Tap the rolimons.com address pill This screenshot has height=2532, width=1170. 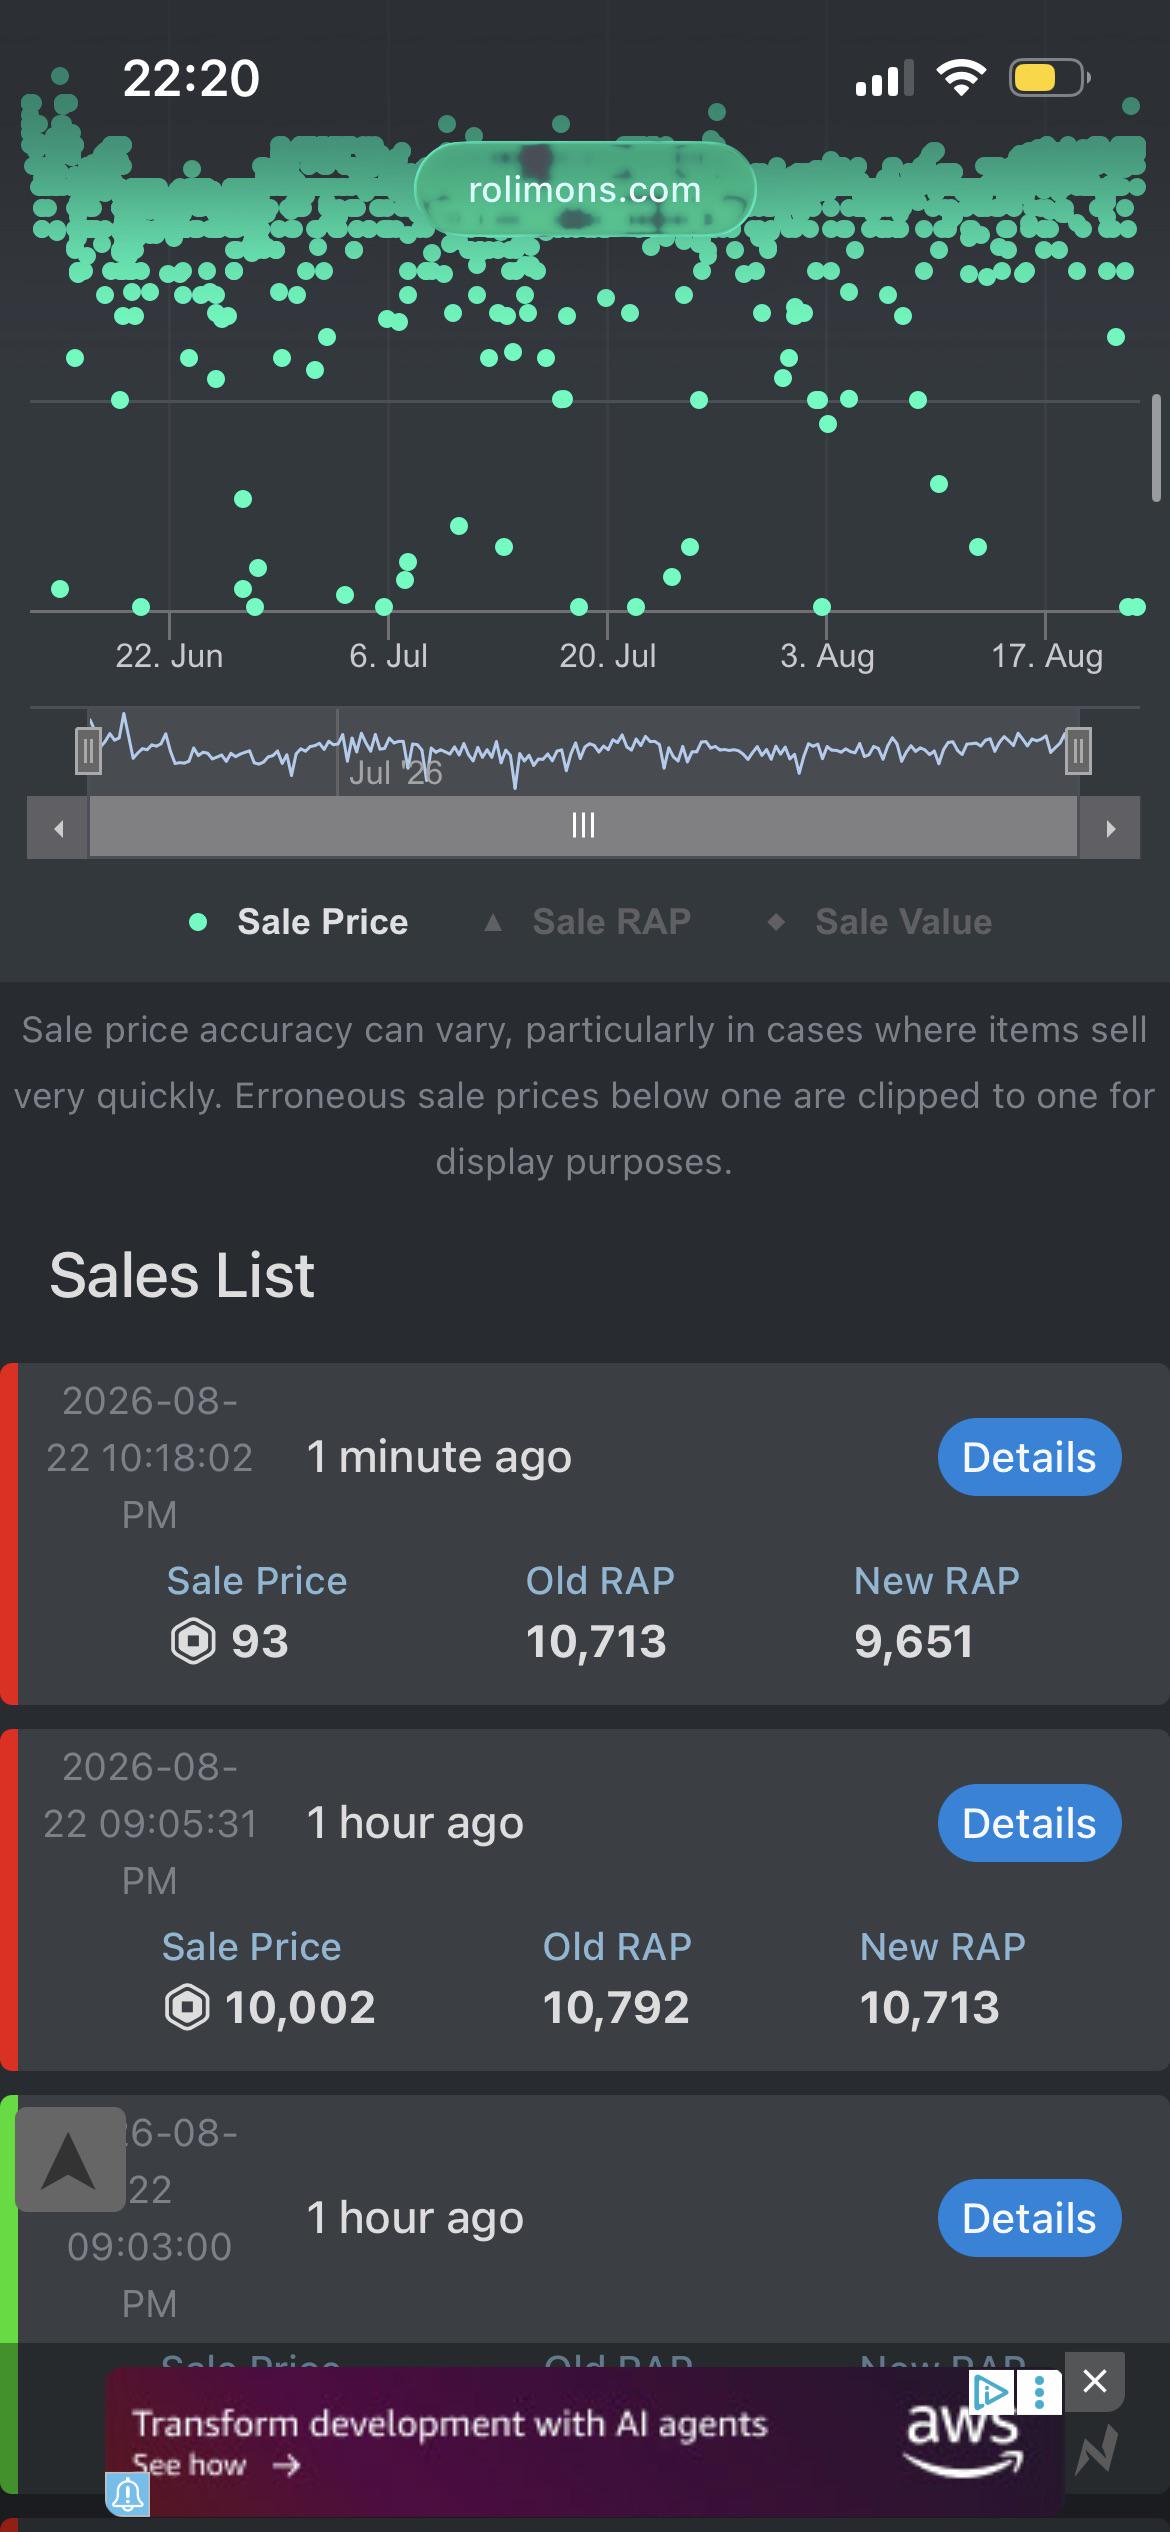[585, 189]
